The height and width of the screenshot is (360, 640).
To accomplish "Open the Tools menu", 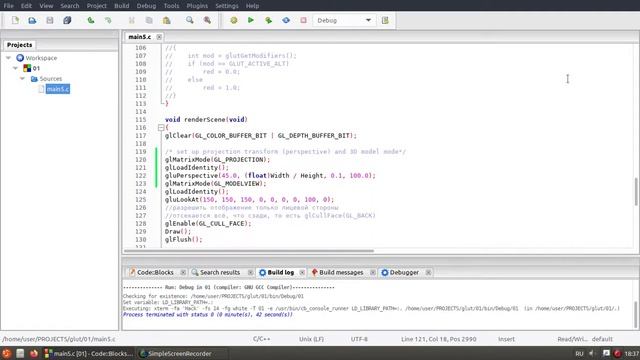I will tap(171, 6).
